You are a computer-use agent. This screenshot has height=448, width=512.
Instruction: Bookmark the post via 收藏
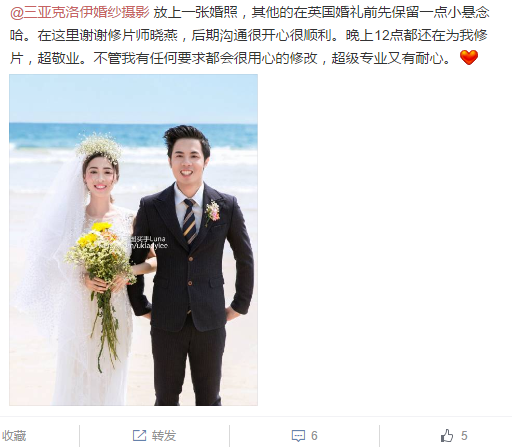click(x=14, y=436)
